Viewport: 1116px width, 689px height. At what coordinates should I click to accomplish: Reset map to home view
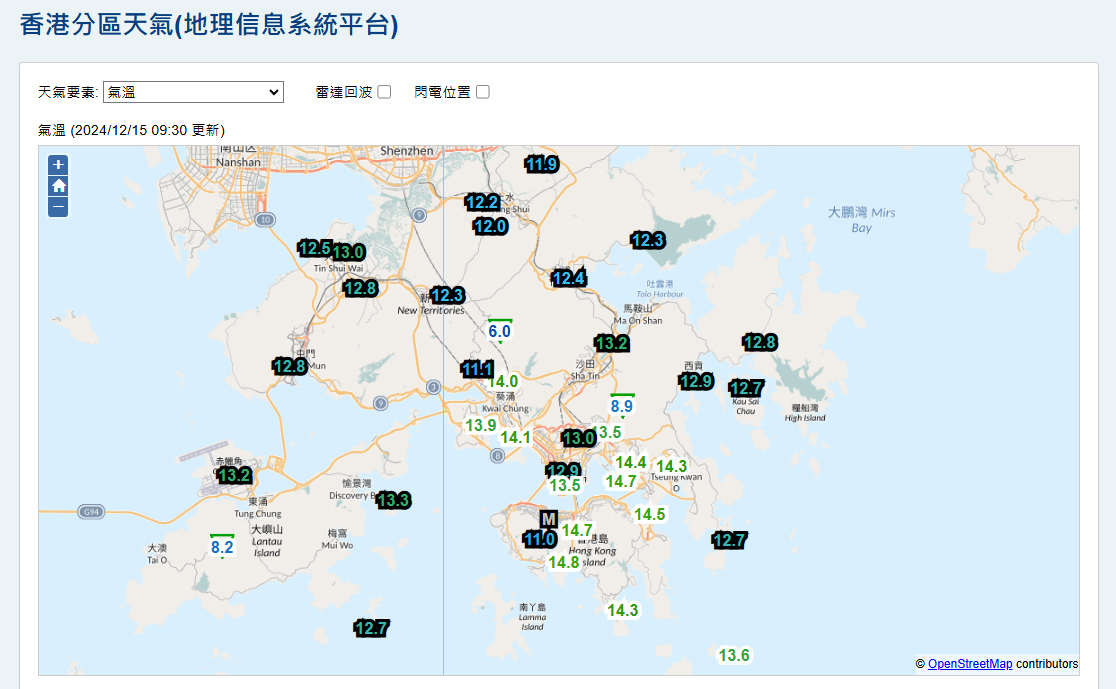point(59,186)
